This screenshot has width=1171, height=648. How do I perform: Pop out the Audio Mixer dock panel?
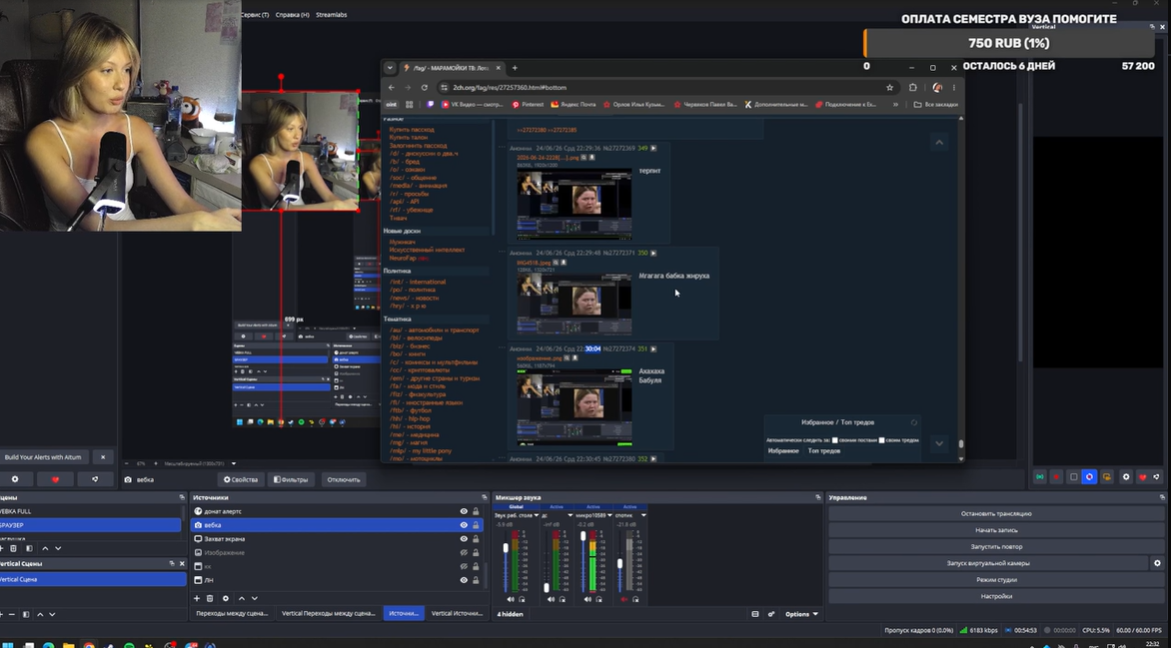[818, 497]
